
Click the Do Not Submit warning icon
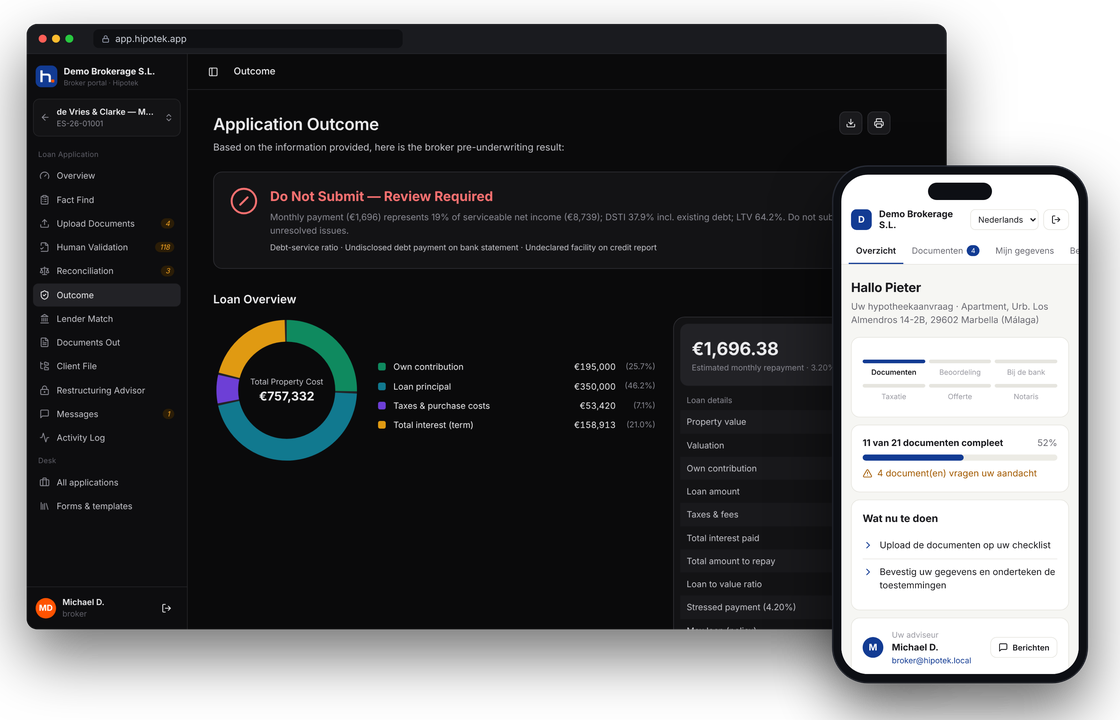(x=244, y=201)
